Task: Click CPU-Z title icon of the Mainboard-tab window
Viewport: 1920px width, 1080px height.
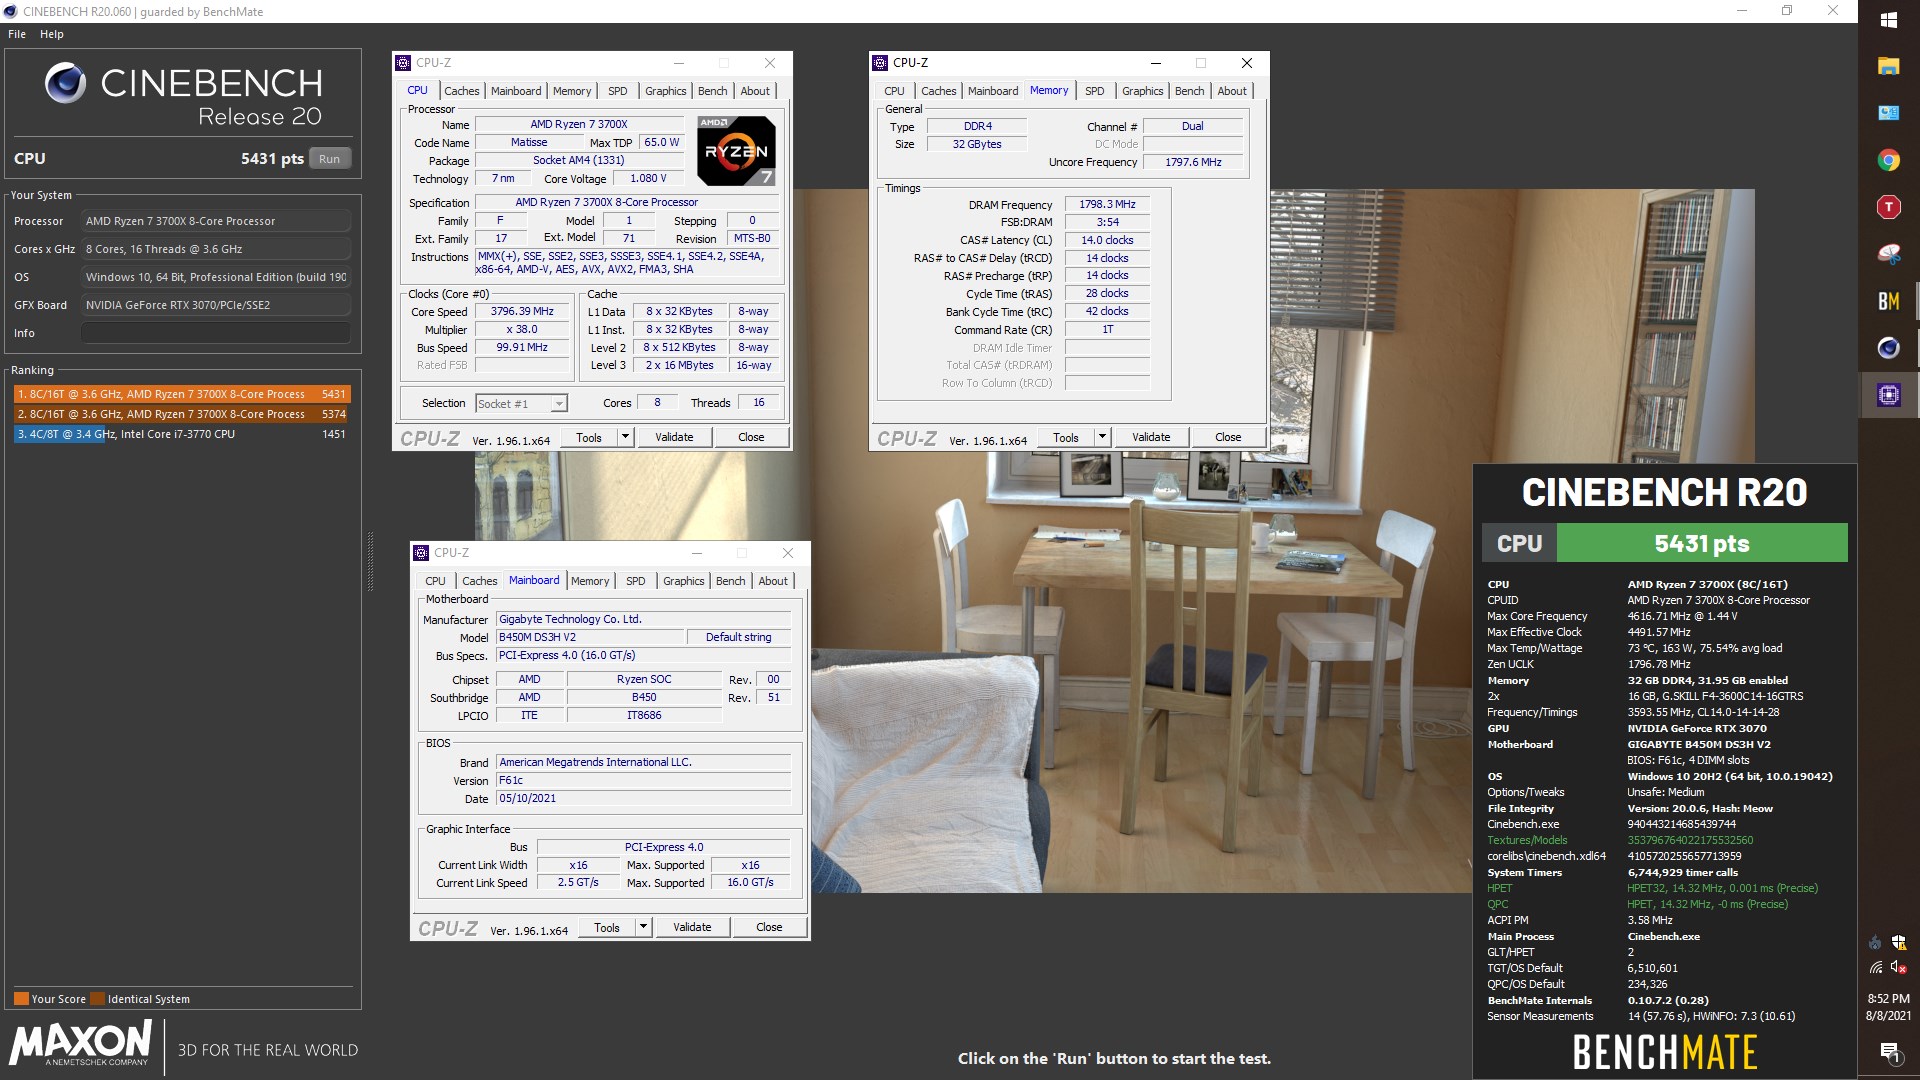Action: point(420,552)
